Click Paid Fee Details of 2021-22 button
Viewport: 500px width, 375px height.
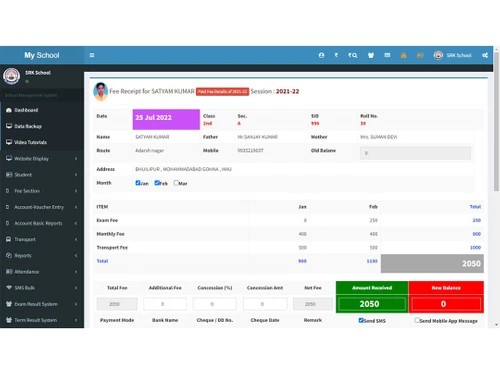[x=222, y=91]
